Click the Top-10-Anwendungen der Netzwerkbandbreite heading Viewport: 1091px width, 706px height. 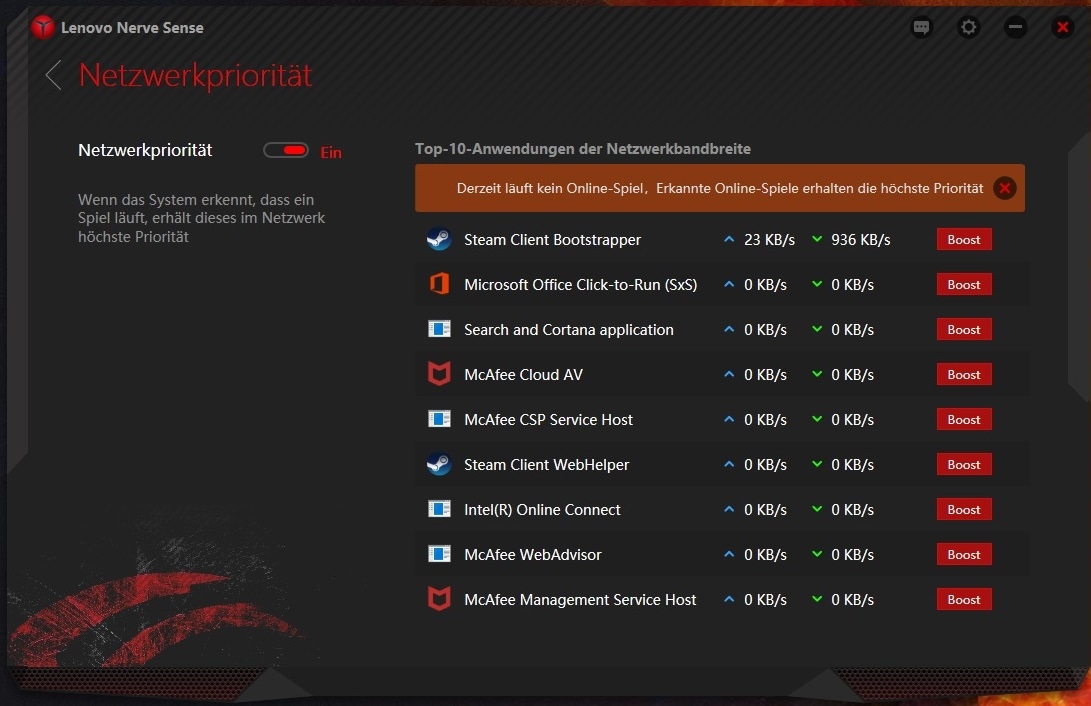(x=582, y=149)
